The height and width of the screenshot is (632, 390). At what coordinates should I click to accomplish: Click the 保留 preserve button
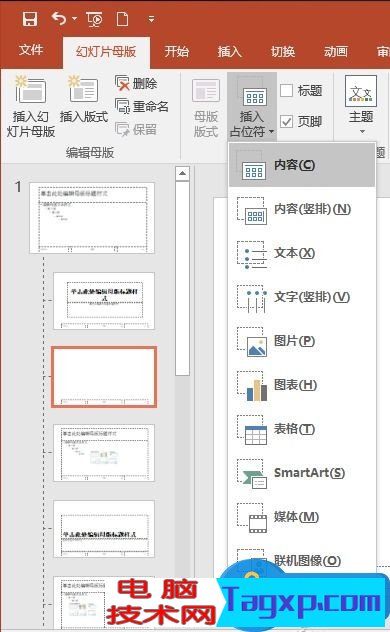(136, 129)
